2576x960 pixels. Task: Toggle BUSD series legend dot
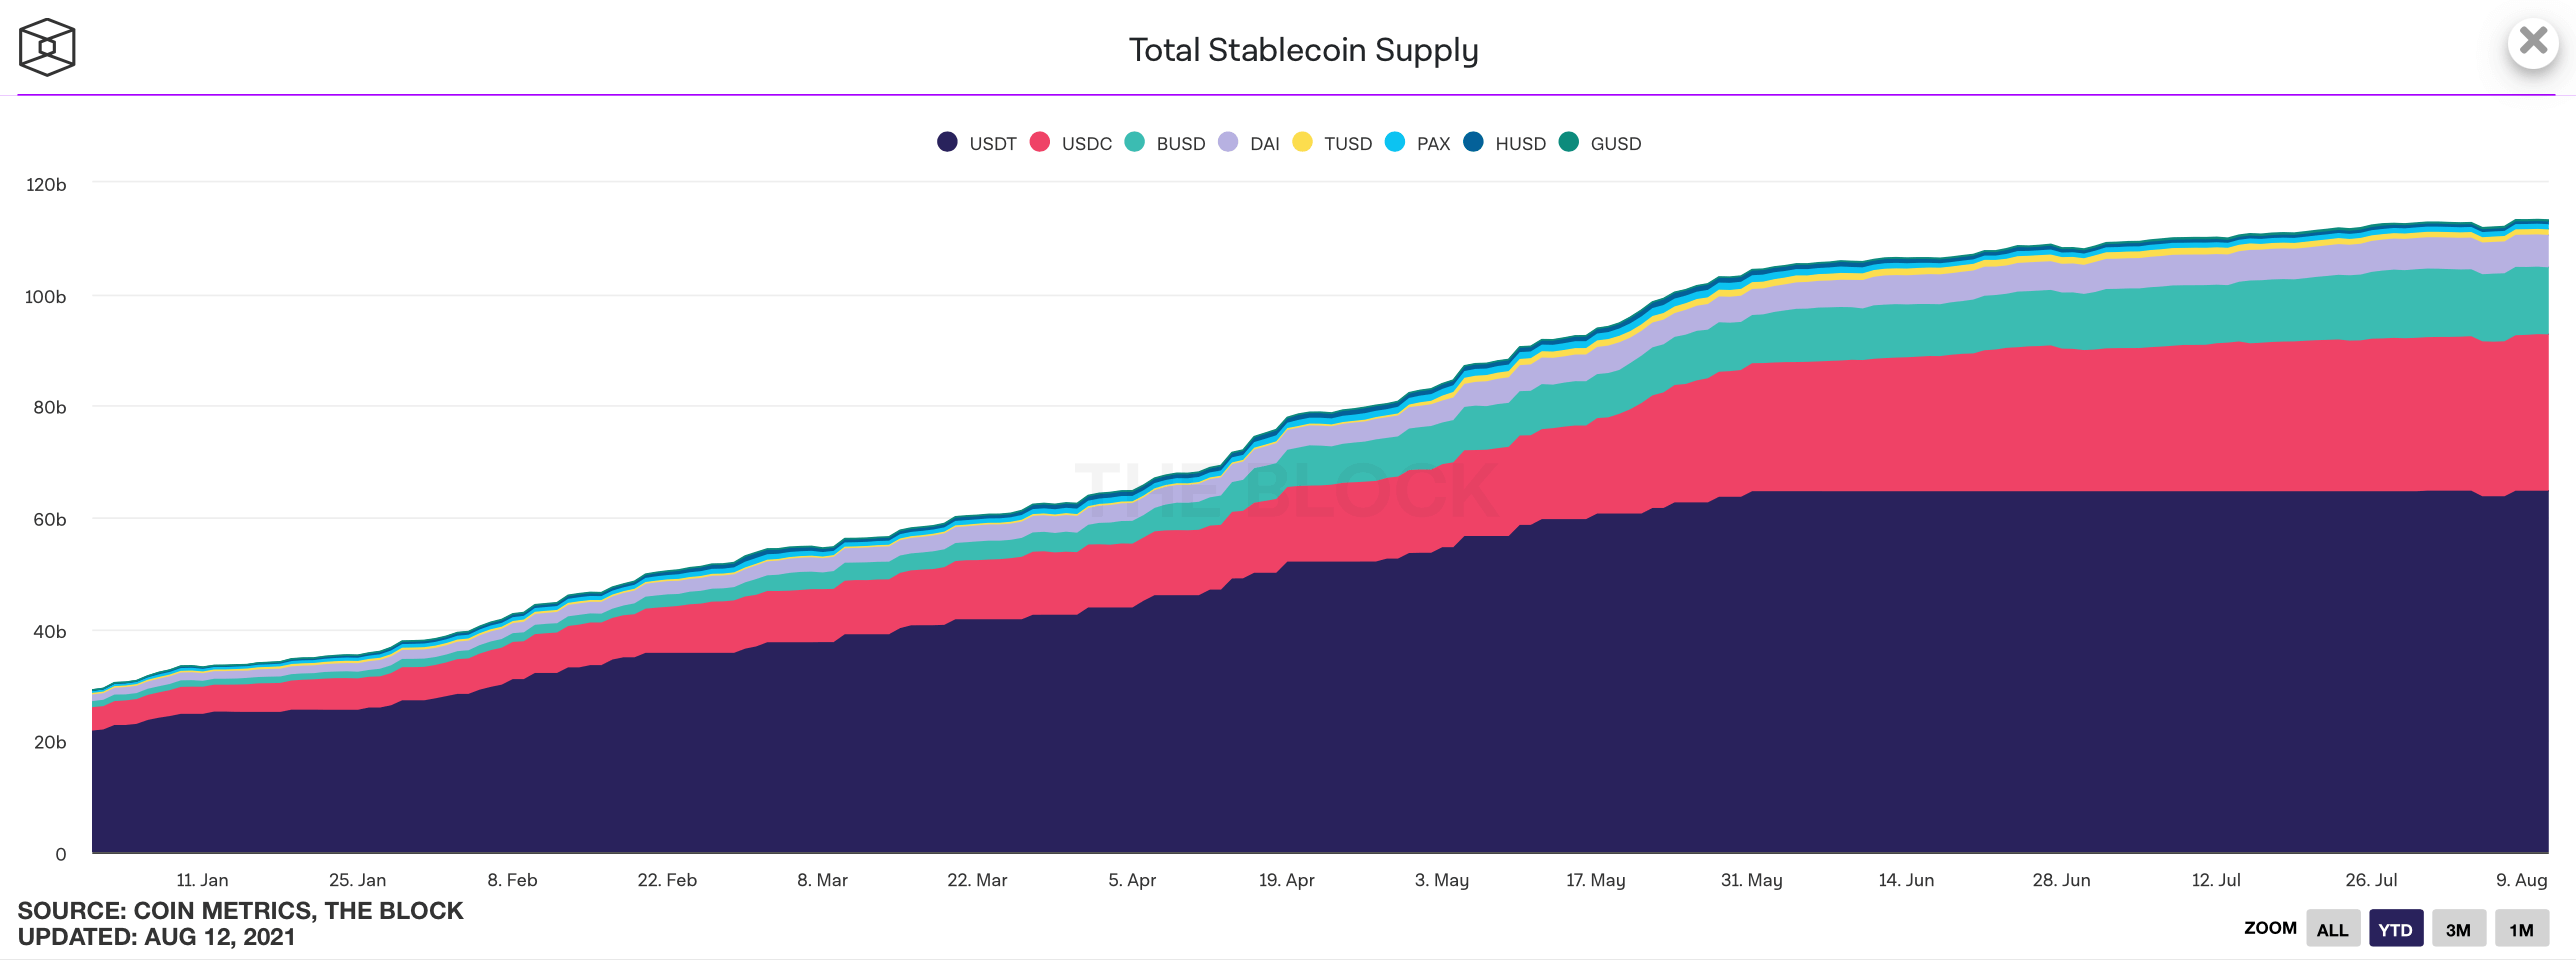1134,142
